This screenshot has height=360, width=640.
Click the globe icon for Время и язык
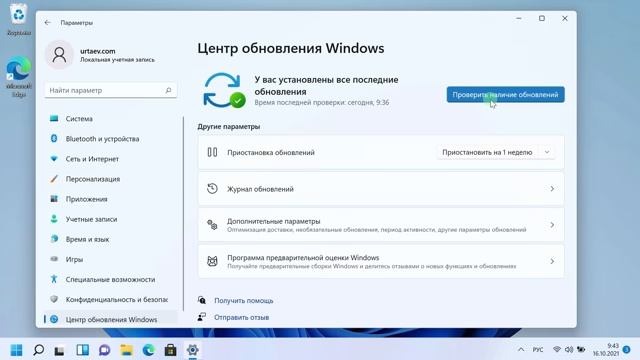point(54,239)
